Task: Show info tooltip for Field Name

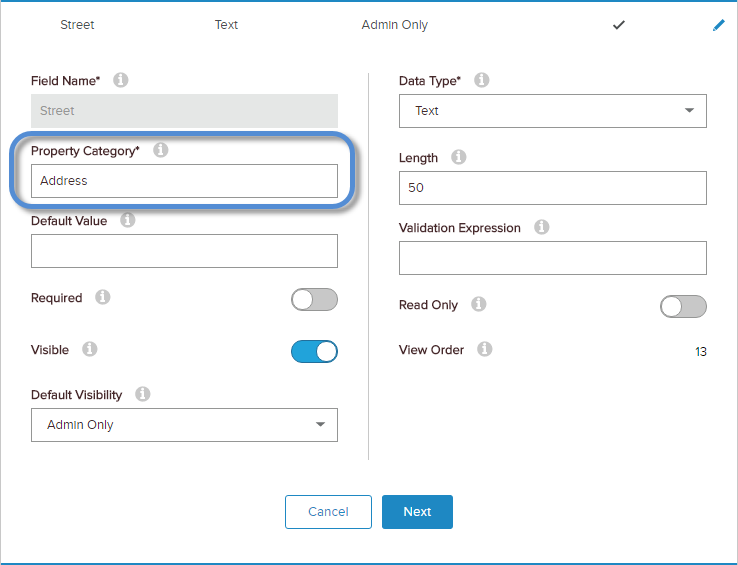Action: [120, 80]
